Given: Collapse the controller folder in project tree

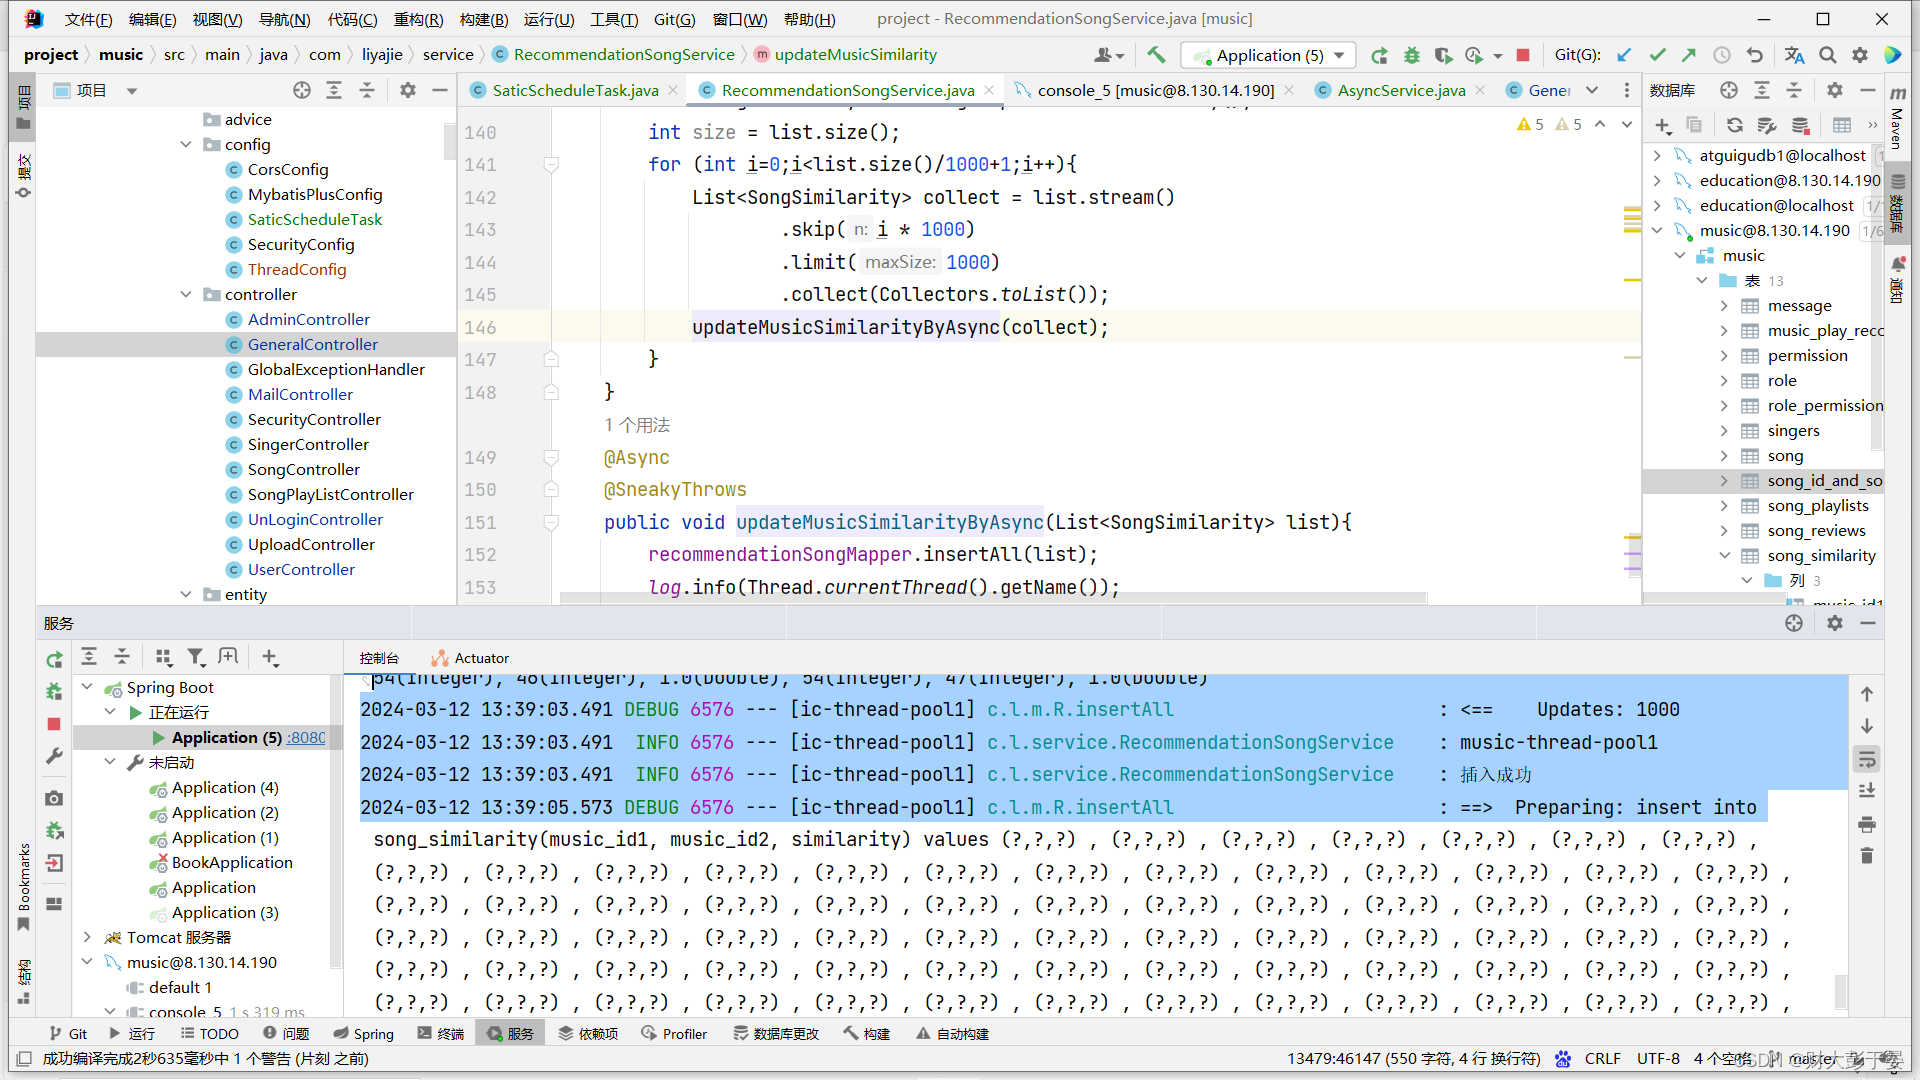Looking at the screenshot, I should [x=186, y=294].
